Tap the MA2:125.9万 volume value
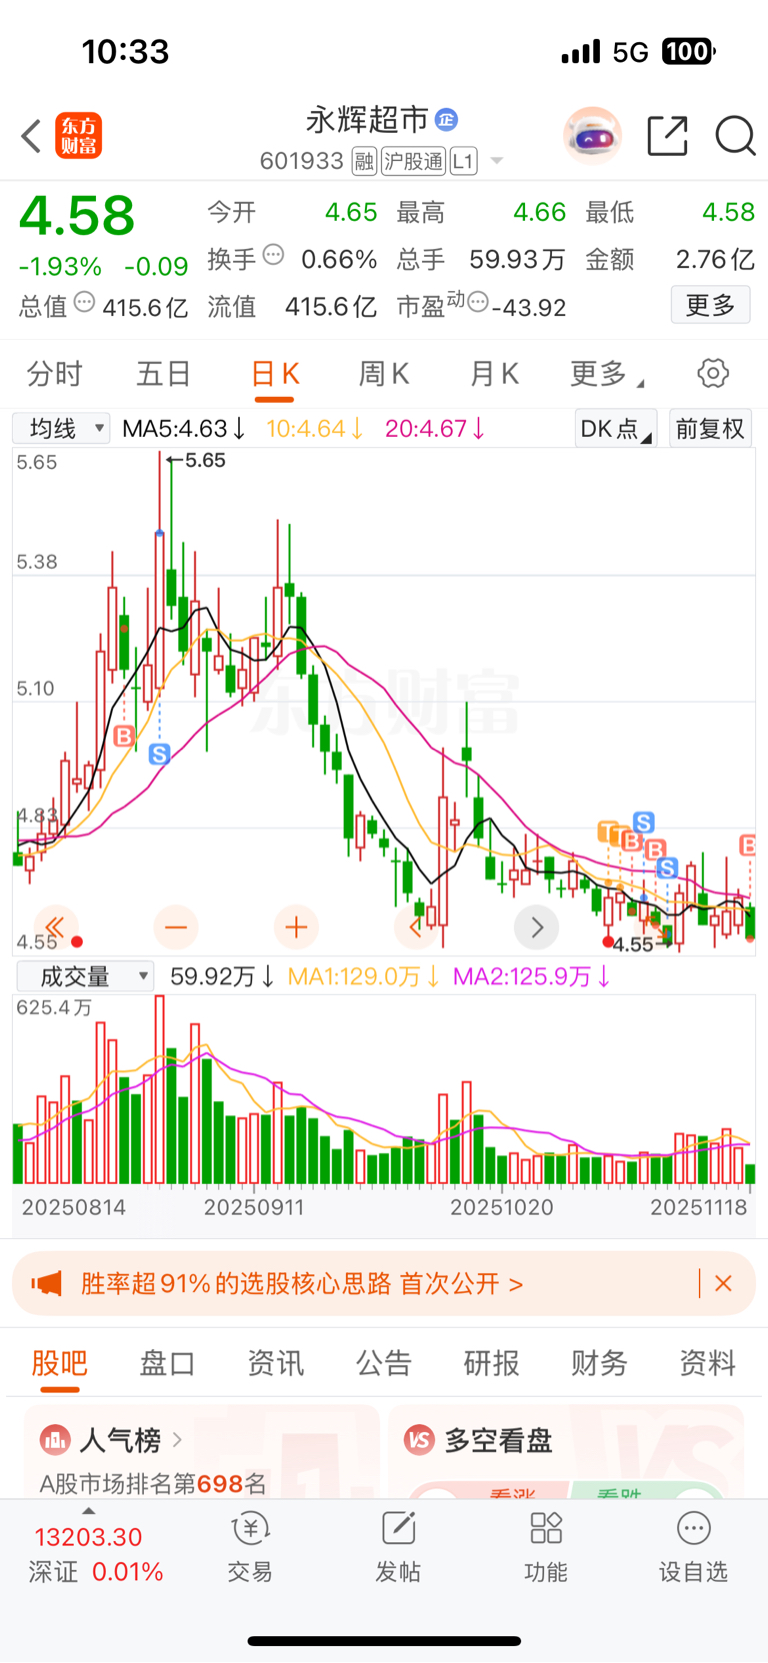 pos(532,976)
